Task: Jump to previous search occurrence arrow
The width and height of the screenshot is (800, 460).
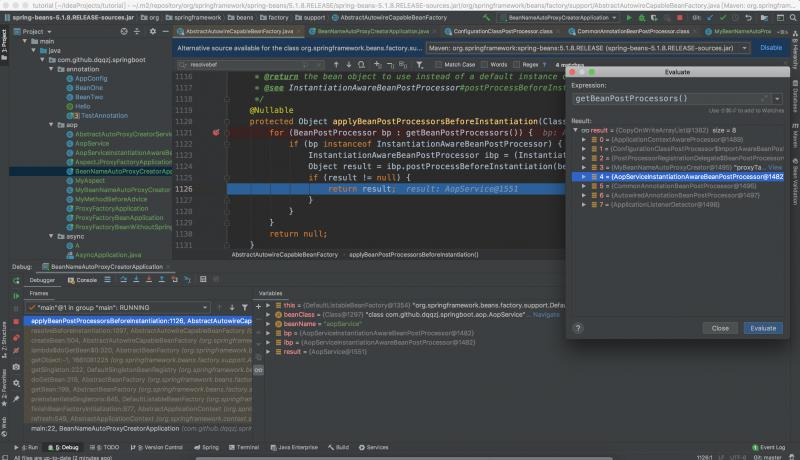Action: [336, 65]
